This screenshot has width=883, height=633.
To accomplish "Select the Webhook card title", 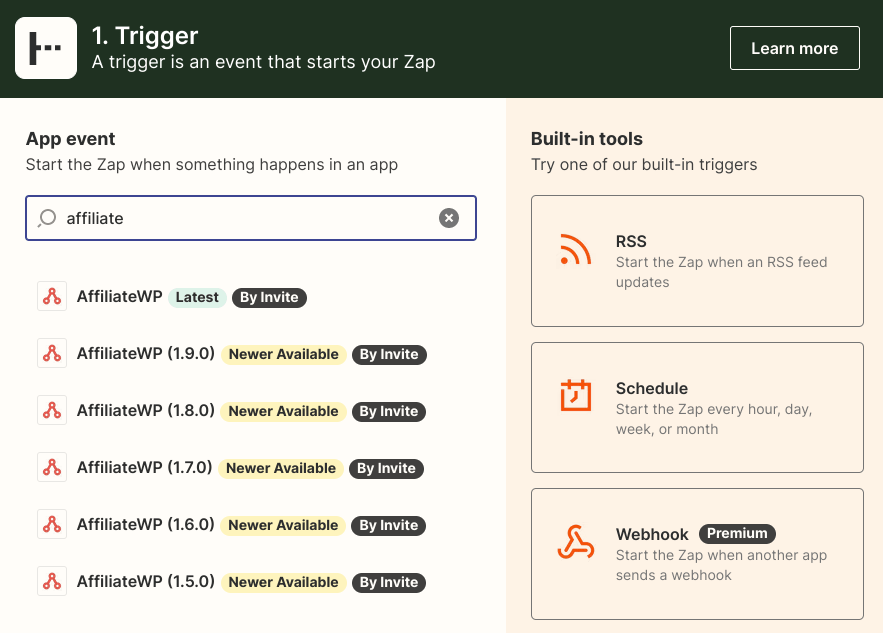I will (652, 534).
